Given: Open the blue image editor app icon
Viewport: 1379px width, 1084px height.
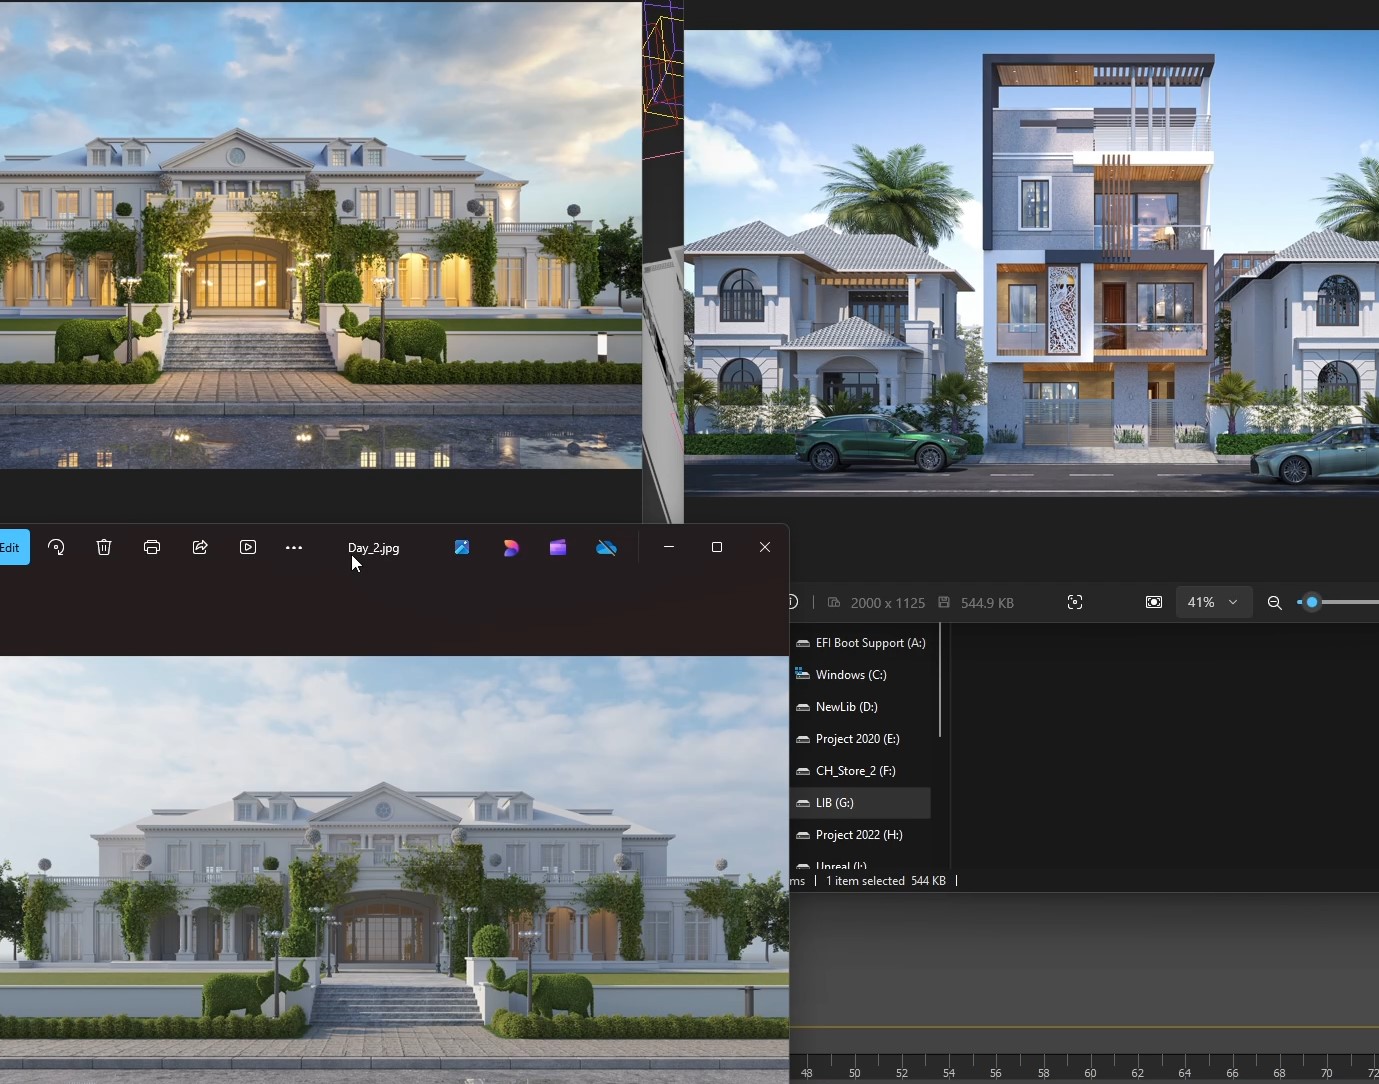Looking at the screenshot, I should (x=462, y=547).
